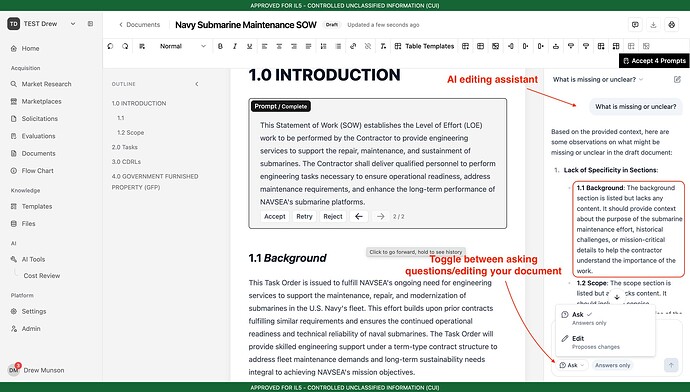Jump to bottom of AI chat
The width and height of the screenshot is (690, 392).
[x=617, y=297]
